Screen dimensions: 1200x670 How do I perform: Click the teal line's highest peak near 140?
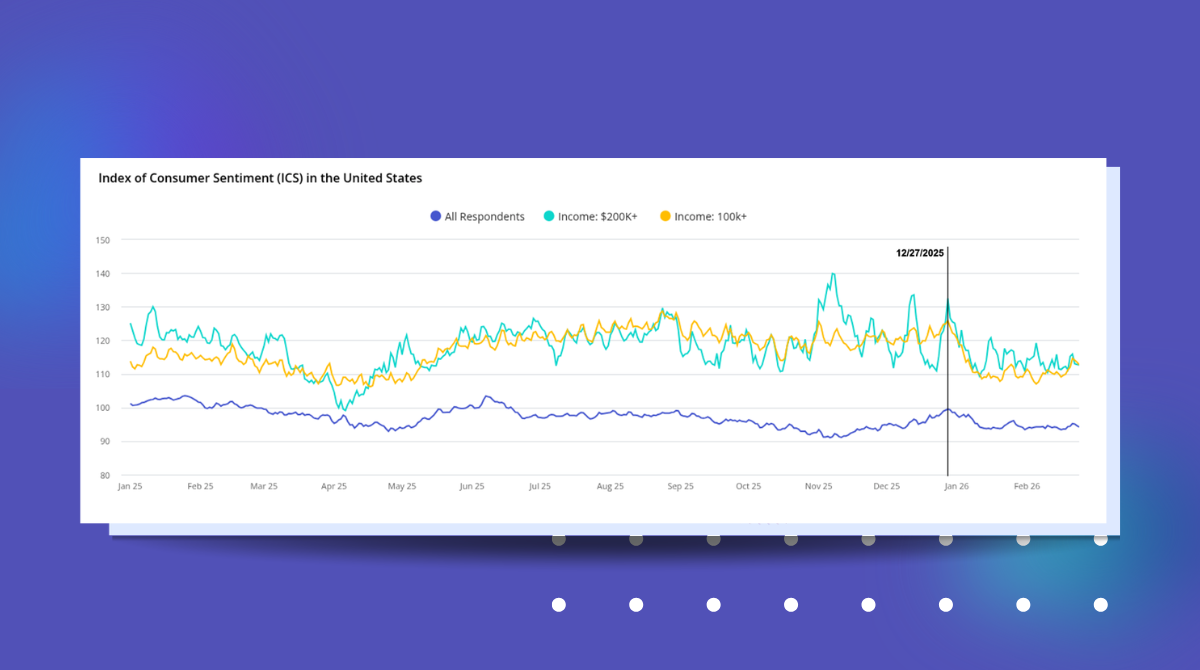(832, 273)
